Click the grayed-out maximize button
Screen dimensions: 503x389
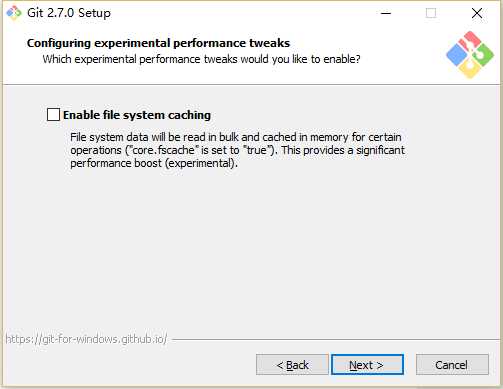(x=431, y=13)
